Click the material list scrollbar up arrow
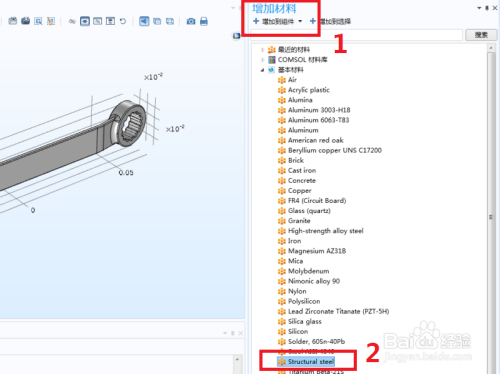The width and height of the screenshot is (500, 374). (x=491, y=48)
